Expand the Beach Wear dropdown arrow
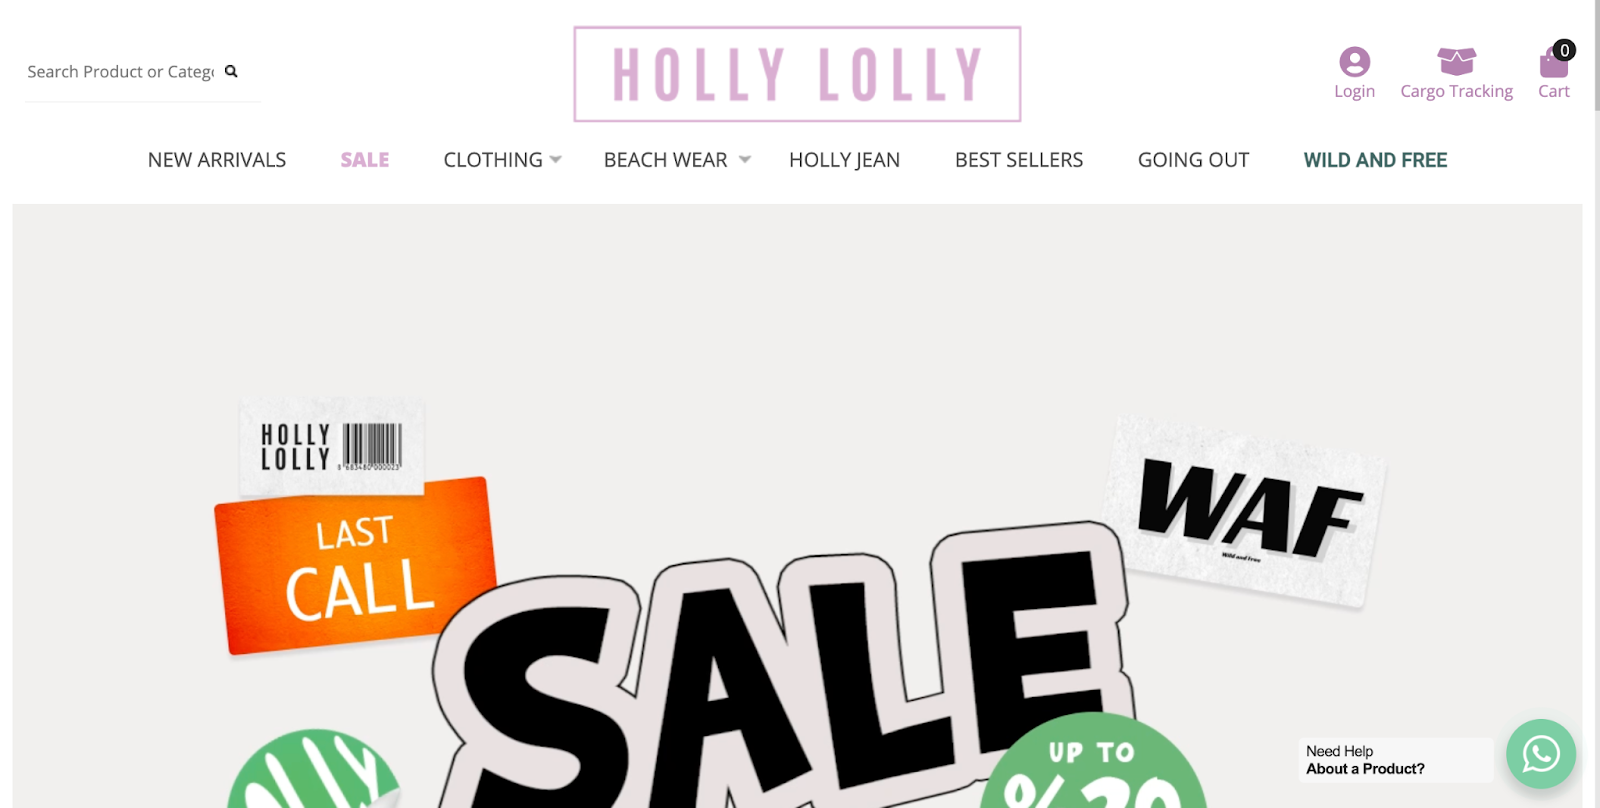The image size is (1600, 808). [744, 160]
